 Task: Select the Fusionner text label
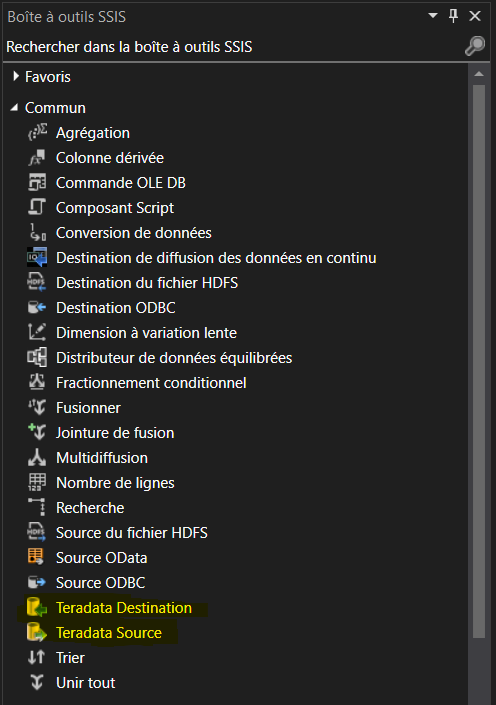click(x=88, y=408)
